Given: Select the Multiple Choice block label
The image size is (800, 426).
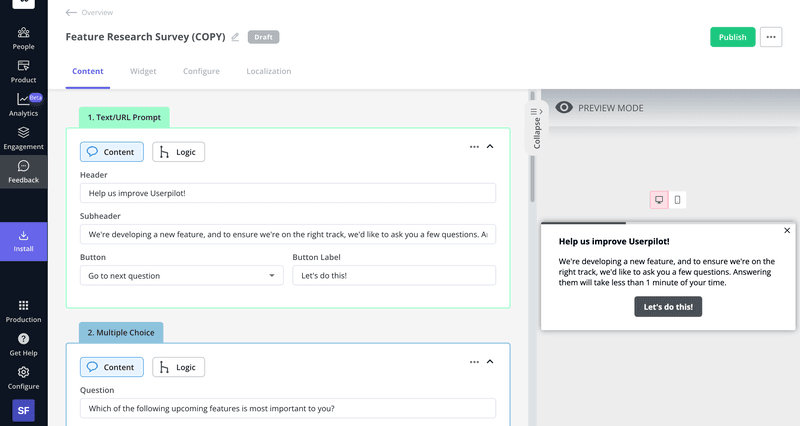Looking at the screenshot, I should (x=121, y=333).
